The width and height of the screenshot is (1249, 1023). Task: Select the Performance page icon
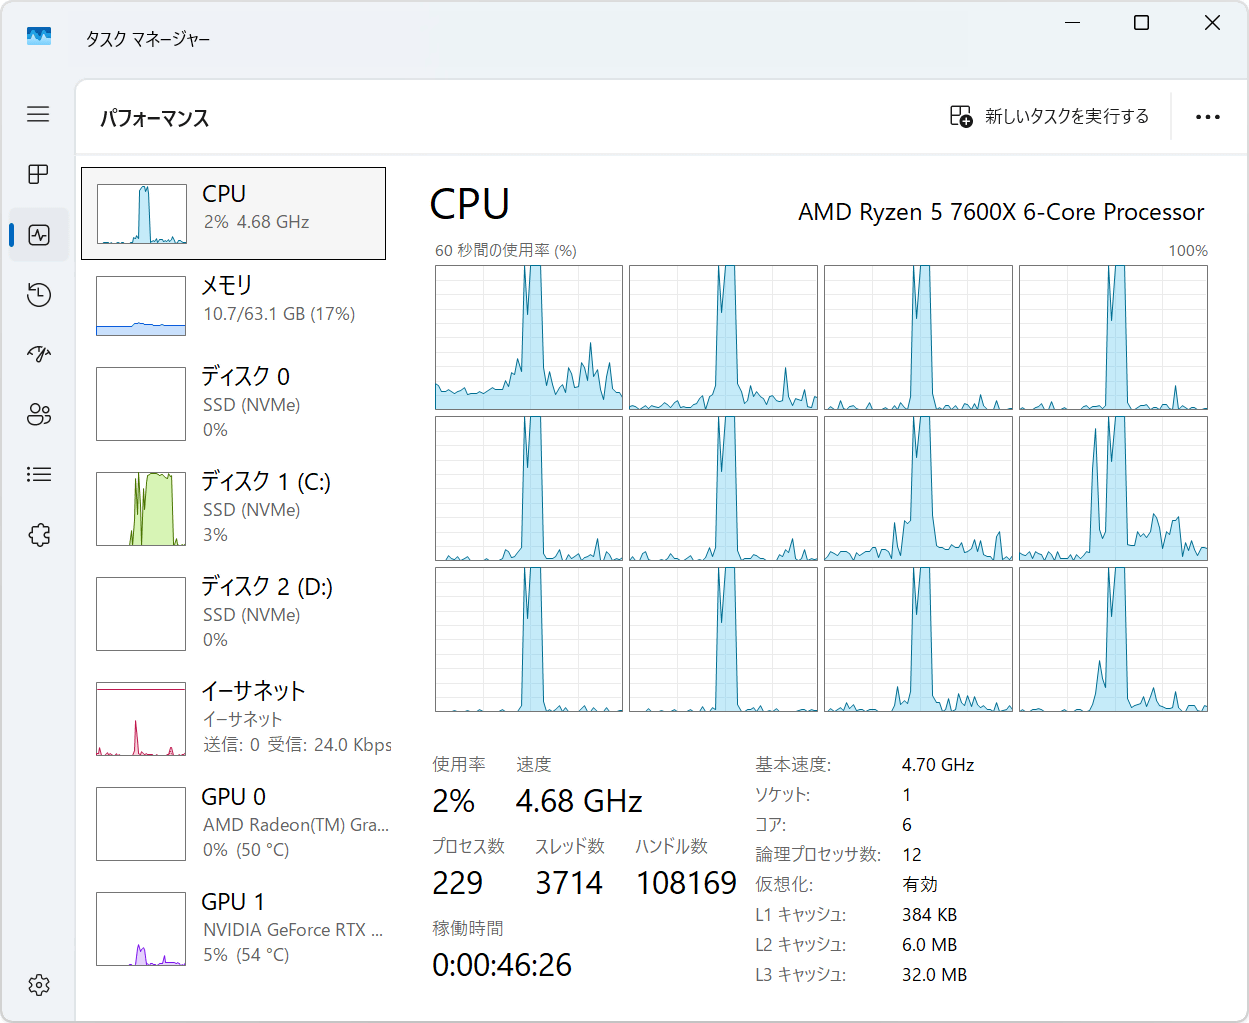click(39, 235)
